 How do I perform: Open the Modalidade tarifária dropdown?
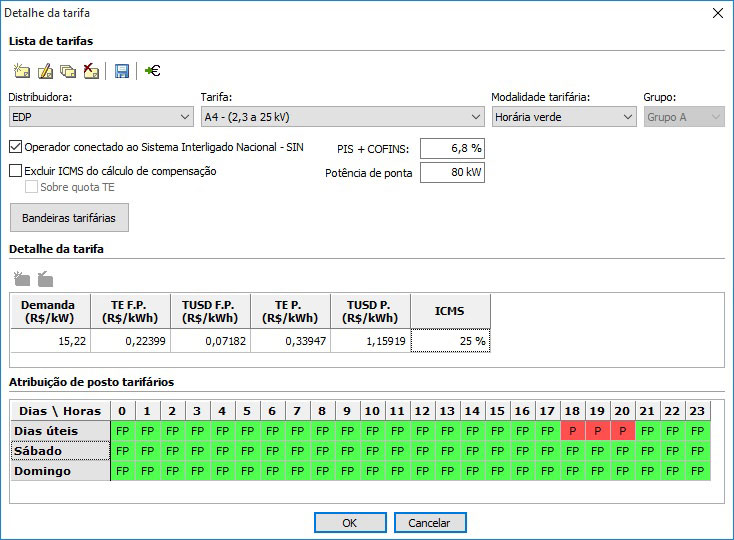click(564, 117)
